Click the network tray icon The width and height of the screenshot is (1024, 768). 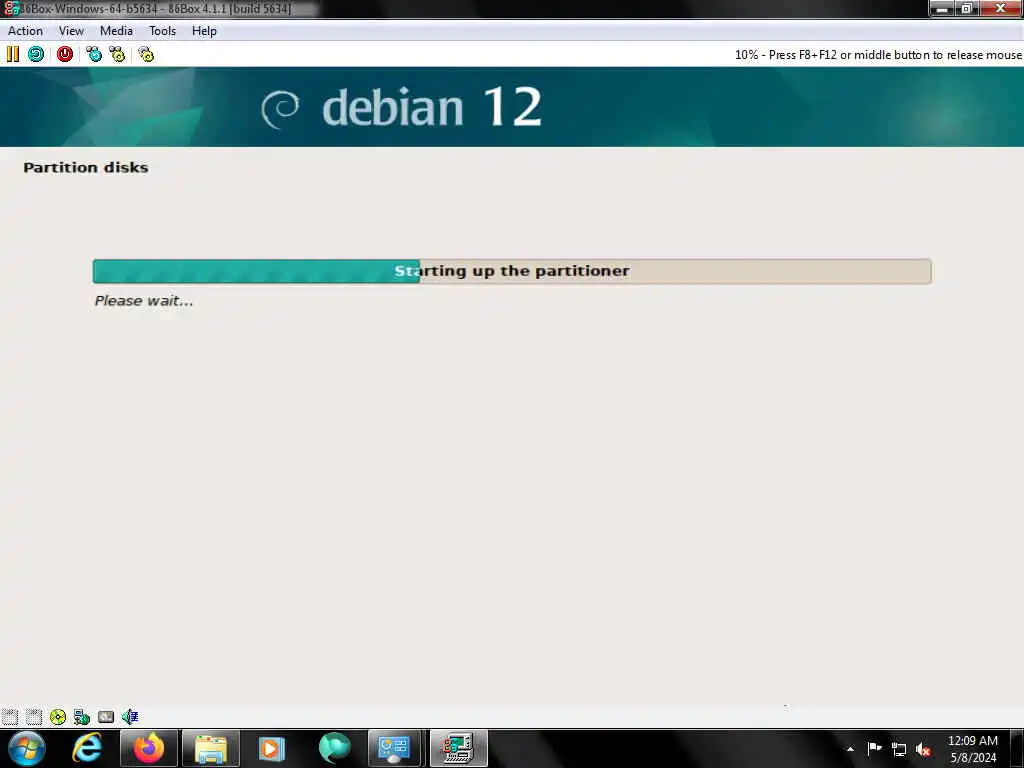pos(899,750)
